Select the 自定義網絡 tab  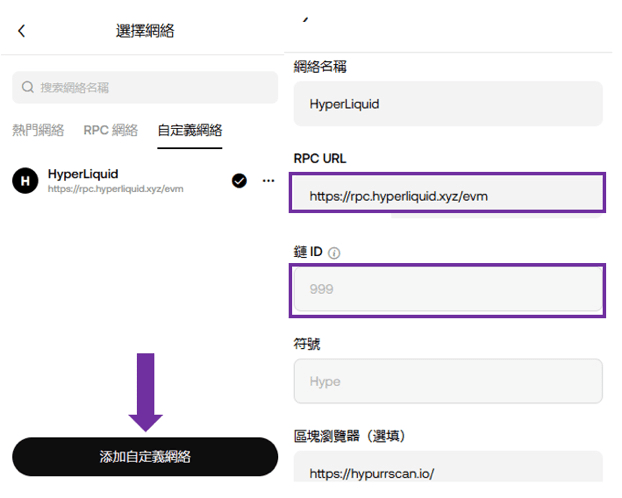coord(190,130)
